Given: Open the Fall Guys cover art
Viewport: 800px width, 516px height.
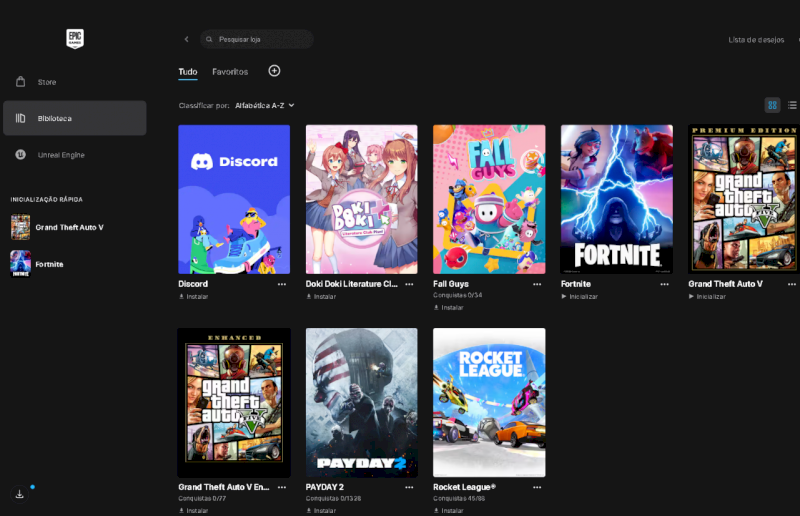Looking at the screenshot, I should (x=489, y=200).
